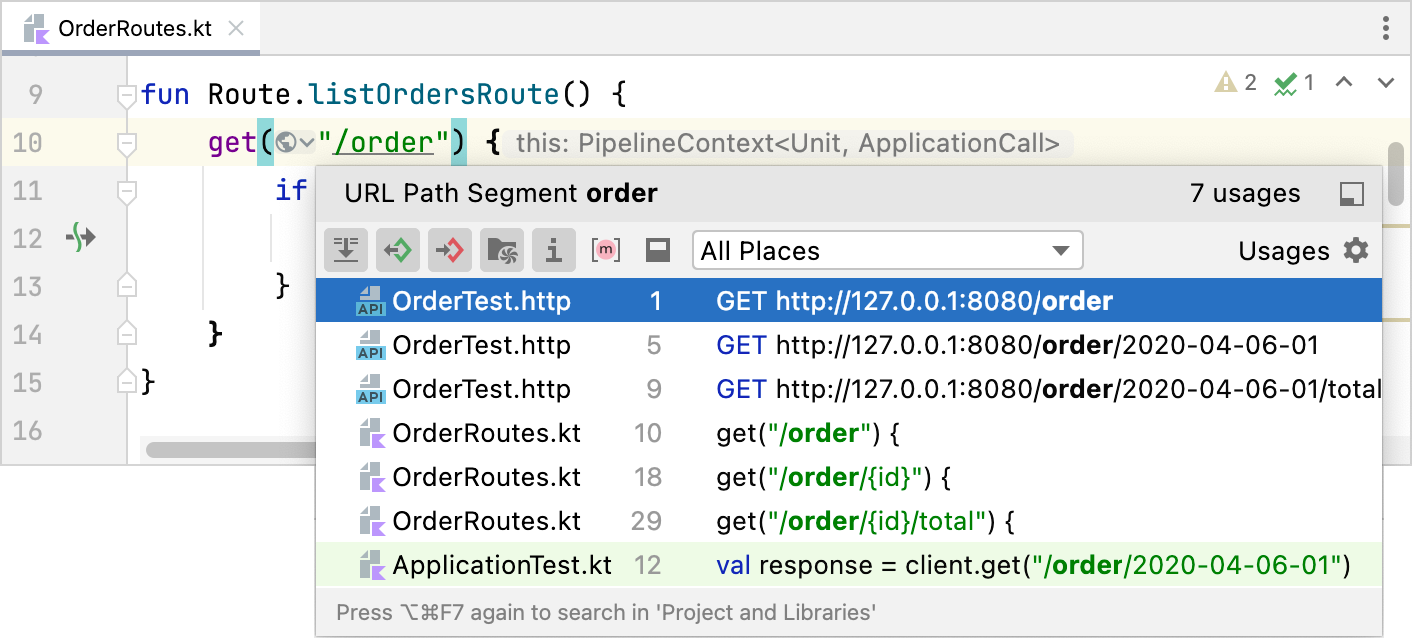Click the globe URL icon before "/order"
The image size is (1412, 638).
[287, 143]
